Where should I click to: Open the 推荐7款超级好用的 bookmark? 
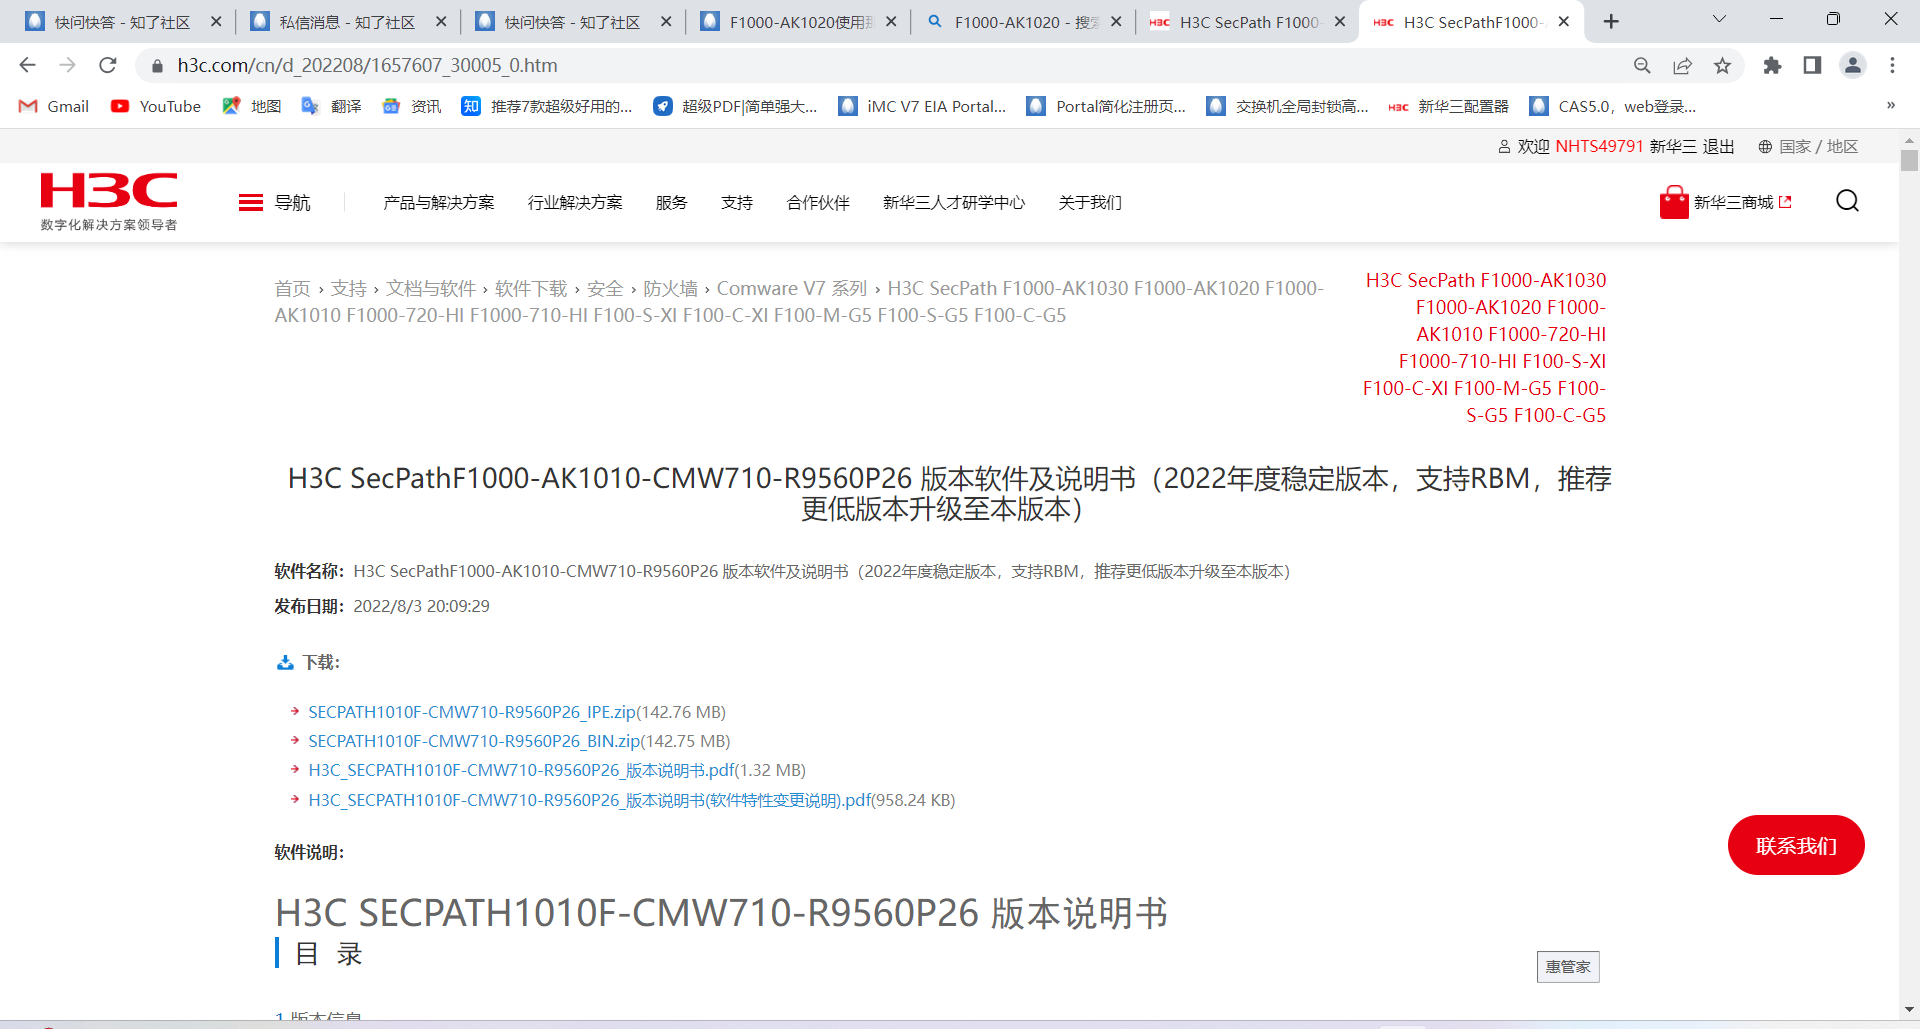547,106
